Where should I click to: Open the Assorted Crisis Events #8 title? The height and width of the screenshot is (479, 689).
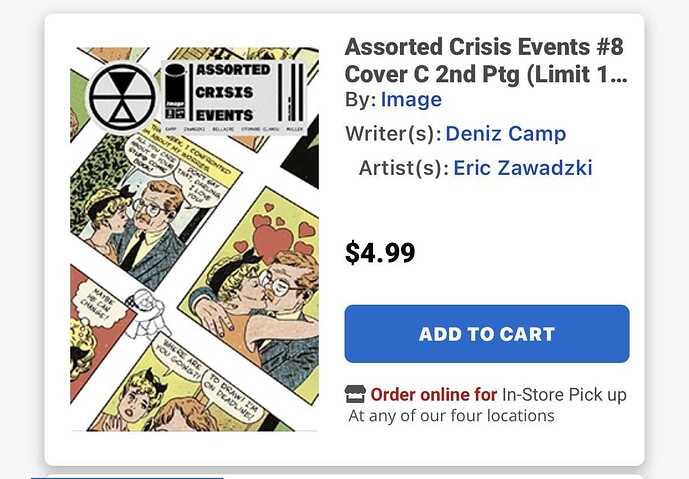486,60
